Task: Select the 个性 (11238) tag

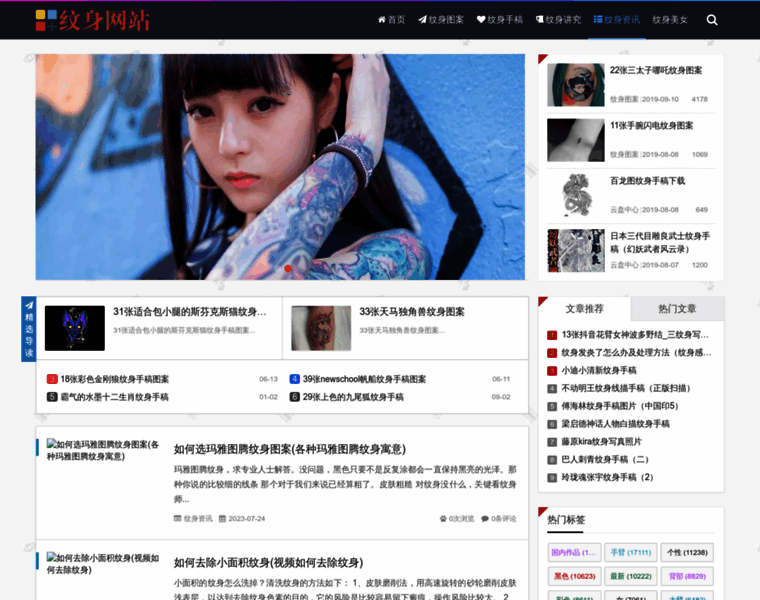Action: (x=687, y=553)
